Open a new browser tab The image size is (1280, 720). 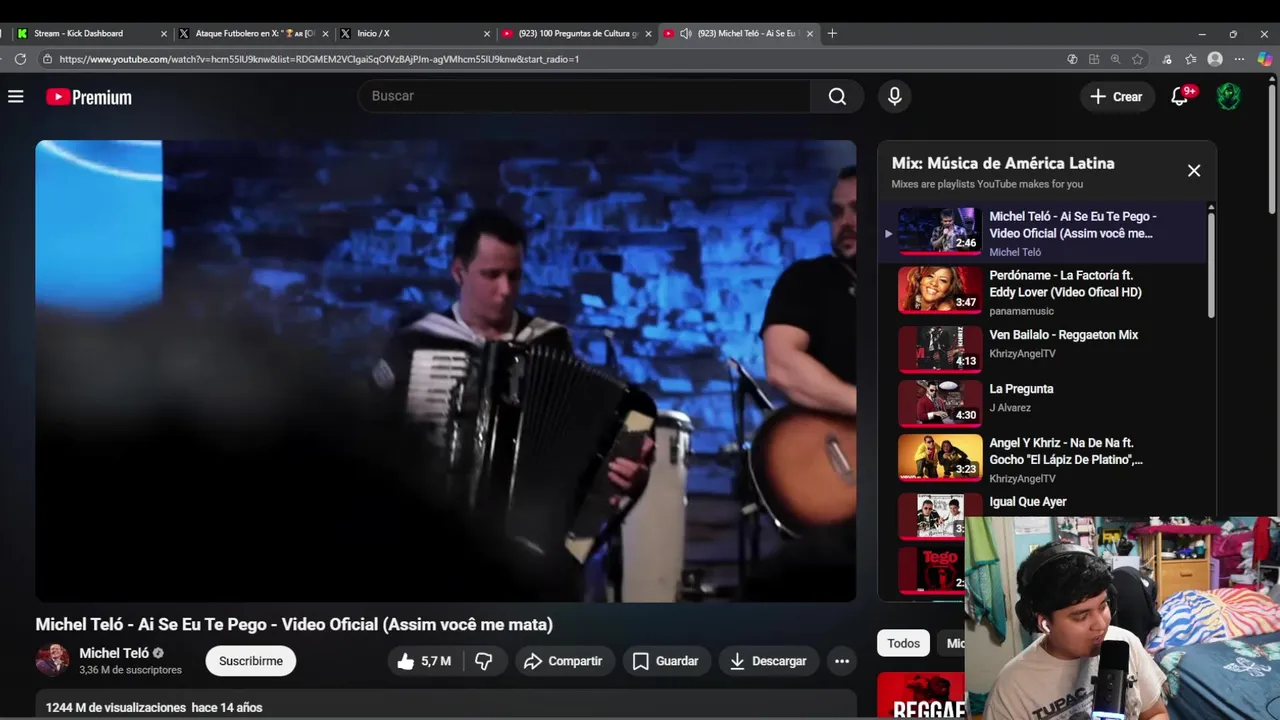[832, 33]
